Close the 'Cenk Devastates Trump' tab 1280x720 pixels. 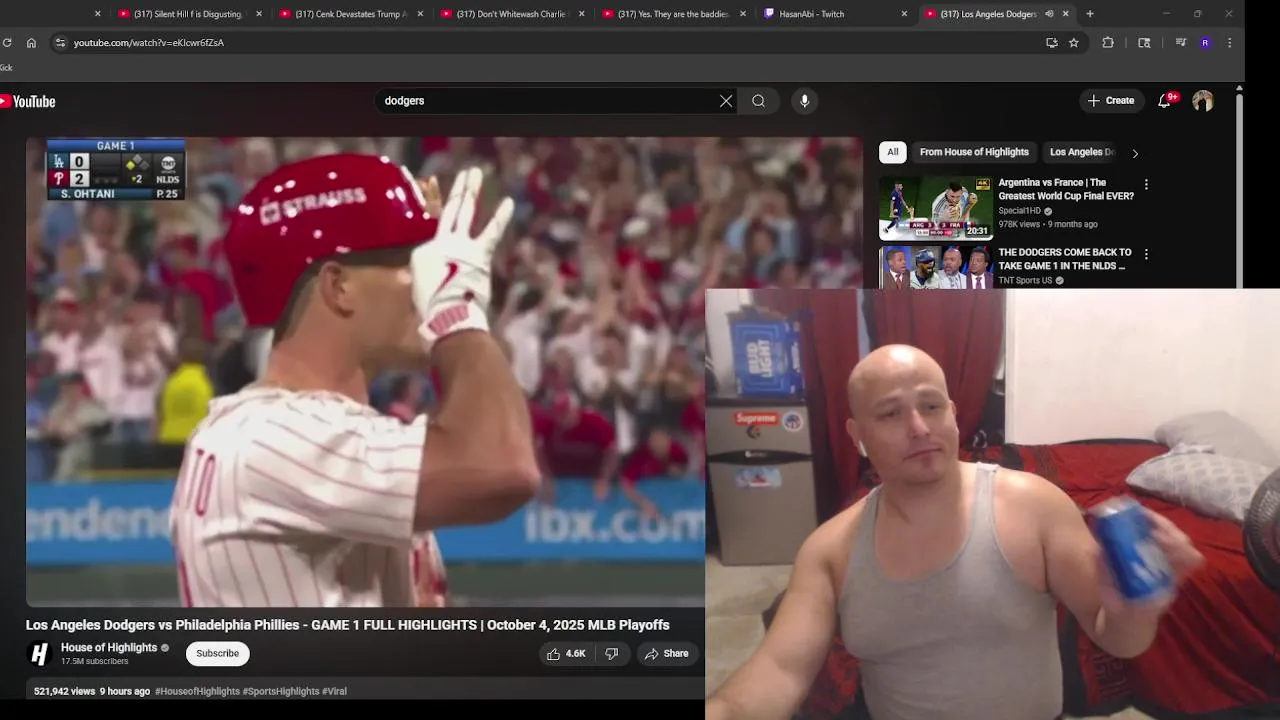pyautogui.click(x=420, y=14)
